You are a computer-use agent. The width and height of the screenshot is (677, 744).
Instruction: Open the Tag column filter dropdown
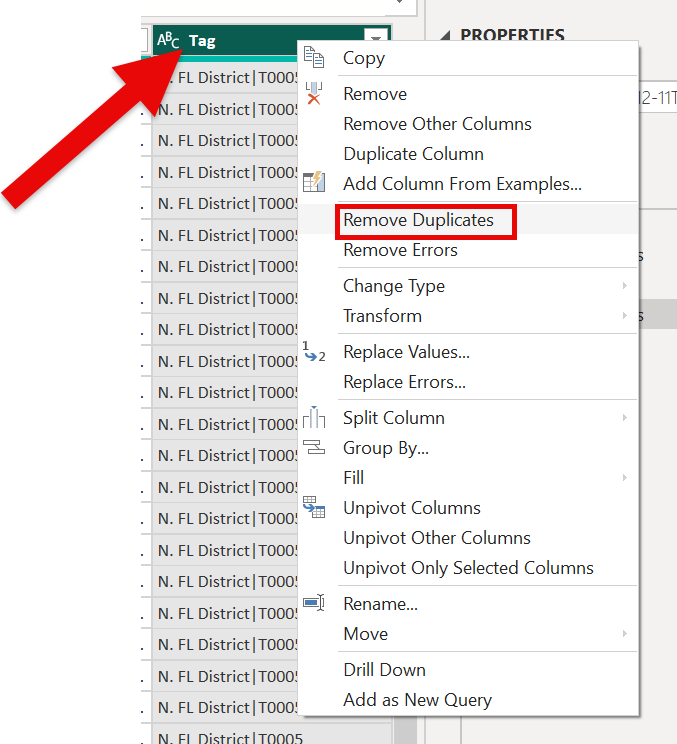[x=377, y=41]
